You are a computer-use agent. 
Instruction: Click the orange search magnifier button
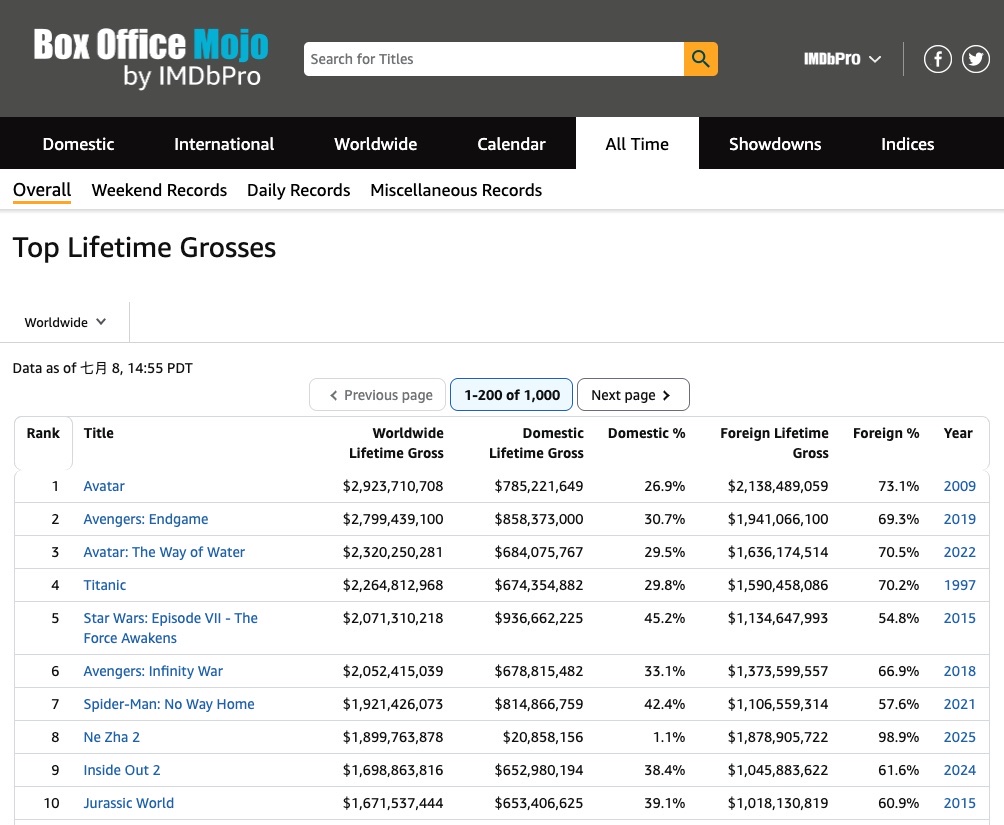[x=700, y=59]
